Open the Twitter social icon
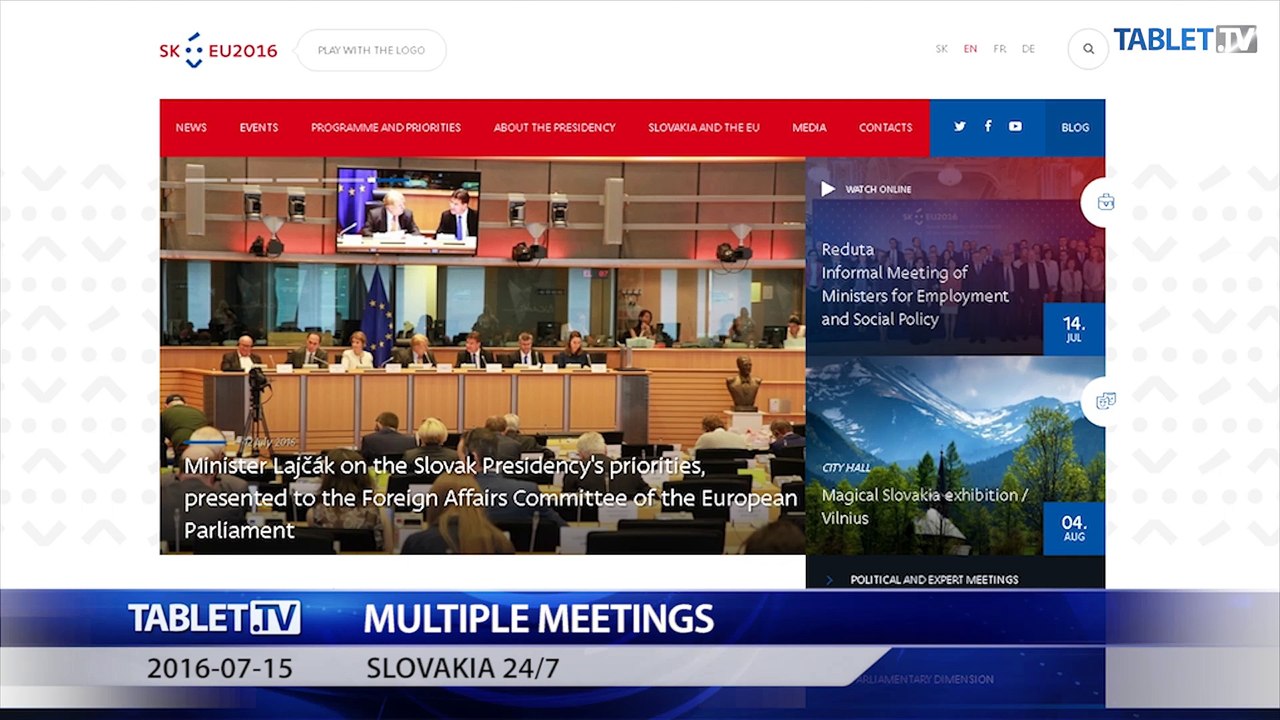This screenshot has width=1280, height=720. (x=960, y=127)
